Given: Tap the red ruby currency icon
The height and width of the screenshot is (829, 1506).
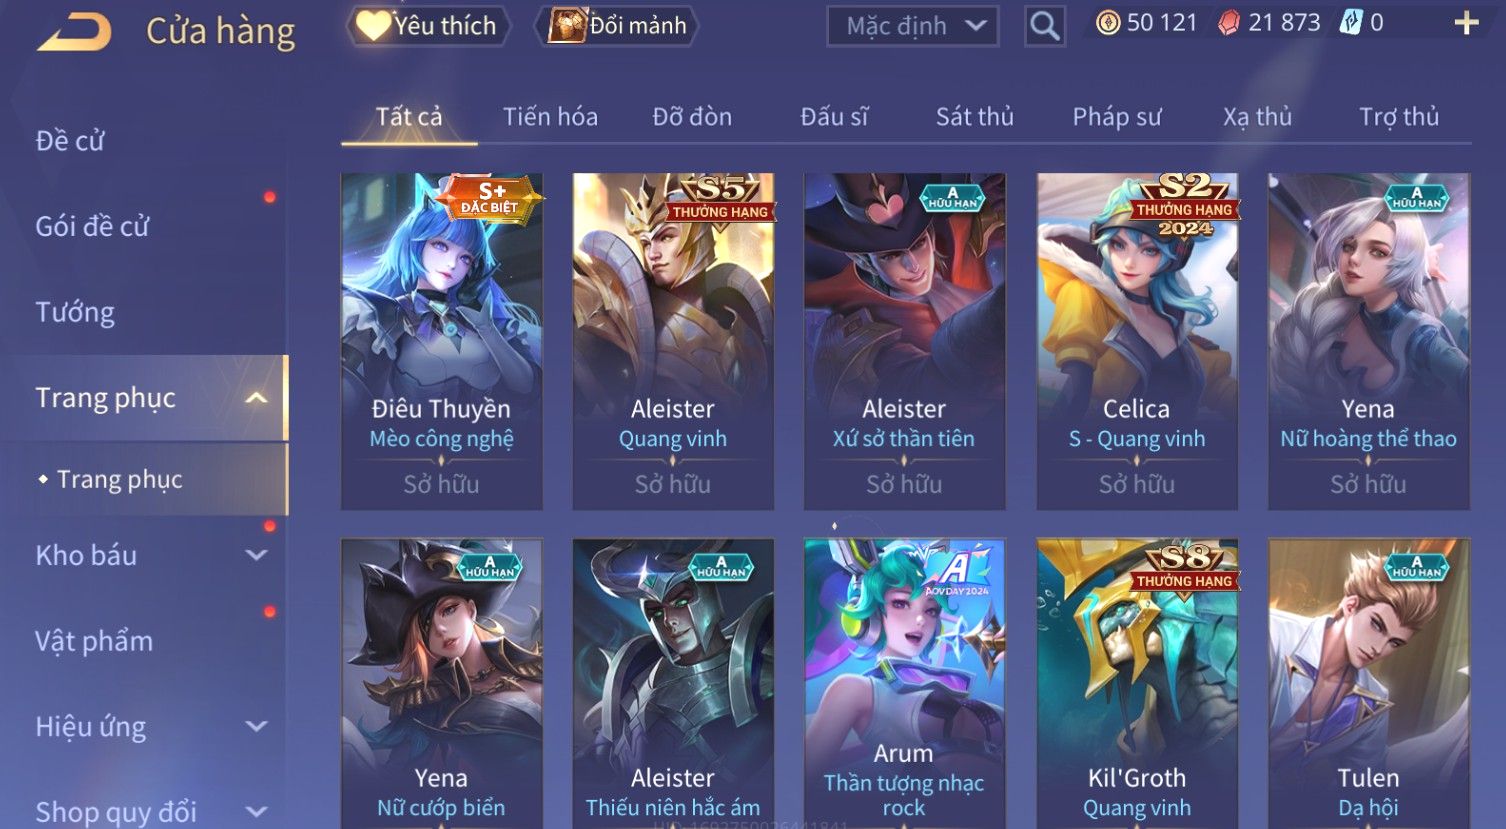Looking at the screenshot, I should (1229, 23).
